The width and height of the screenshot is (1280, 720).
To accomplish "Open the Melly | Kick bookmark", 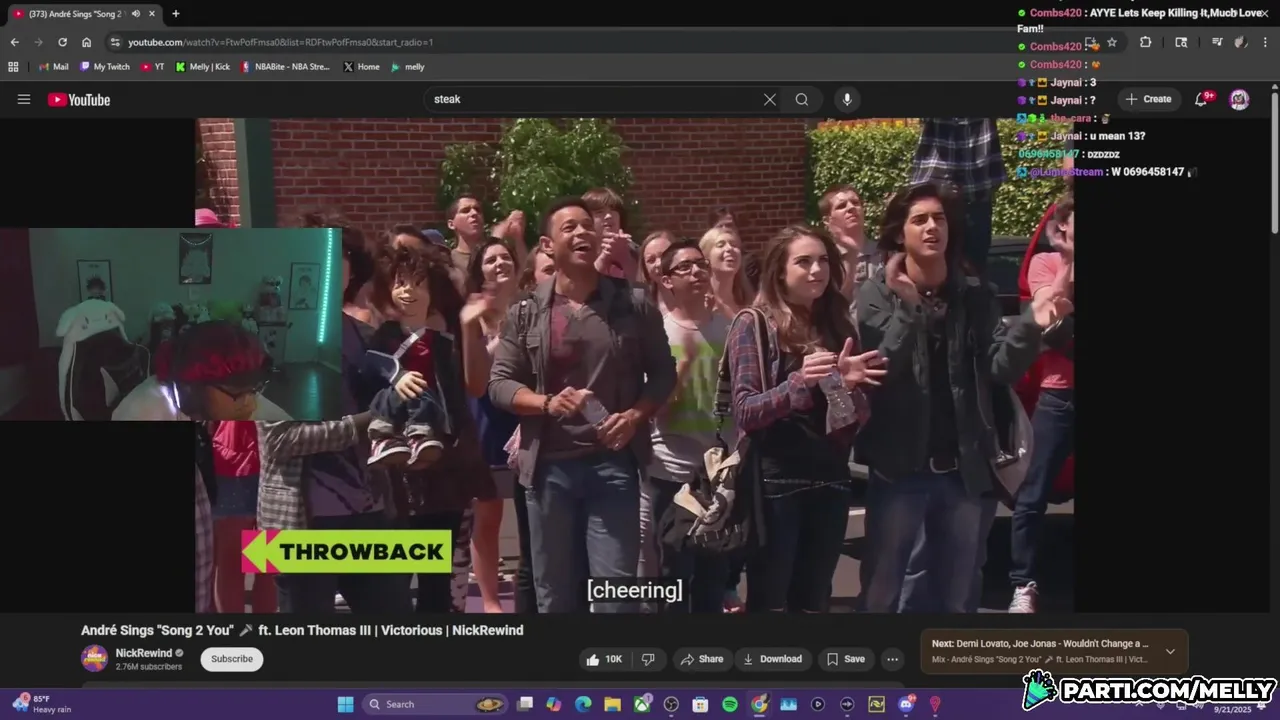I will coord(202,67).
